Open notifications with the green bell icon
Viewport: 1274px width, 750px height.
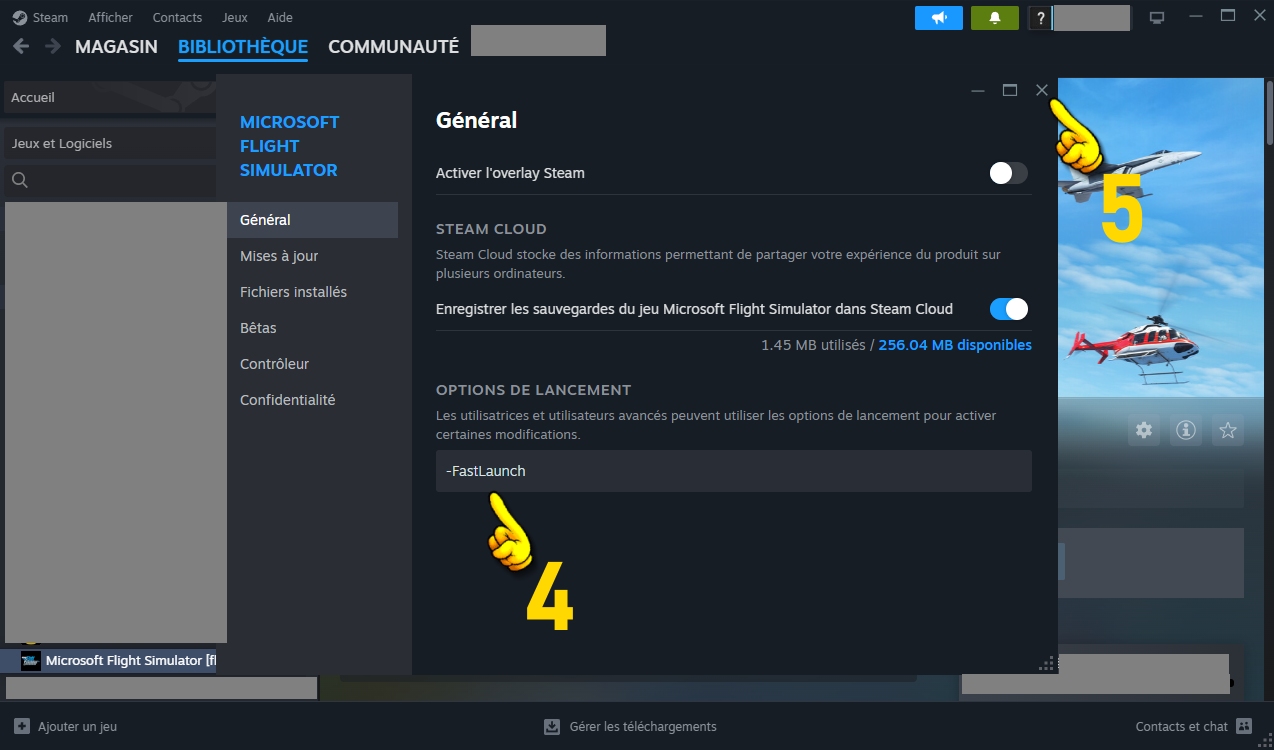point(995,18)
